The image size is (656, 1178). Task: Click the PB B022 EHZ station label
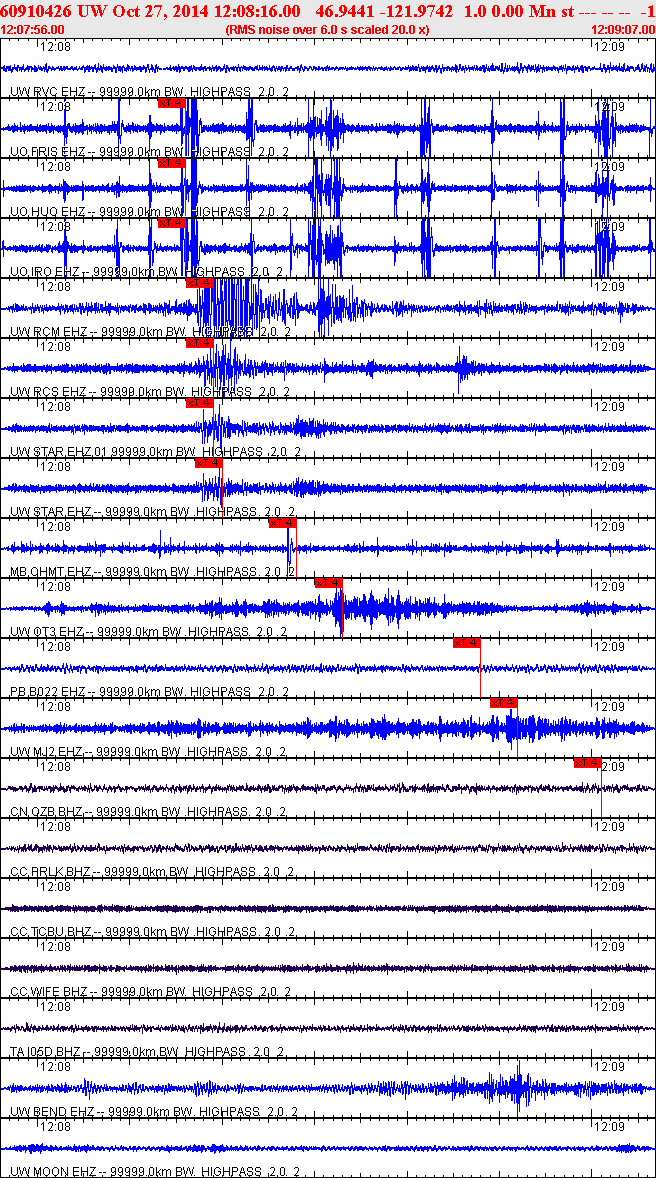148,692
